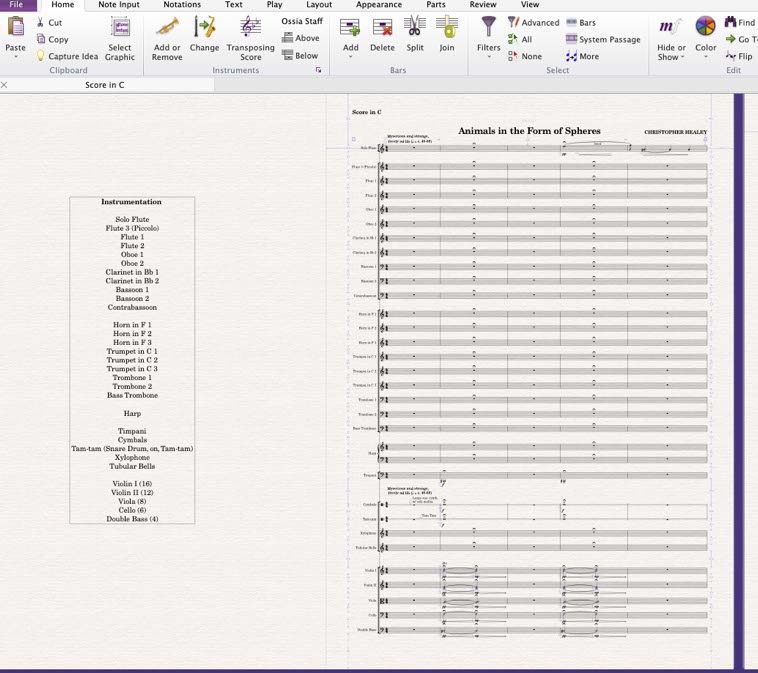
Task: Open the Layout ribbon tab
Action: 319,5
